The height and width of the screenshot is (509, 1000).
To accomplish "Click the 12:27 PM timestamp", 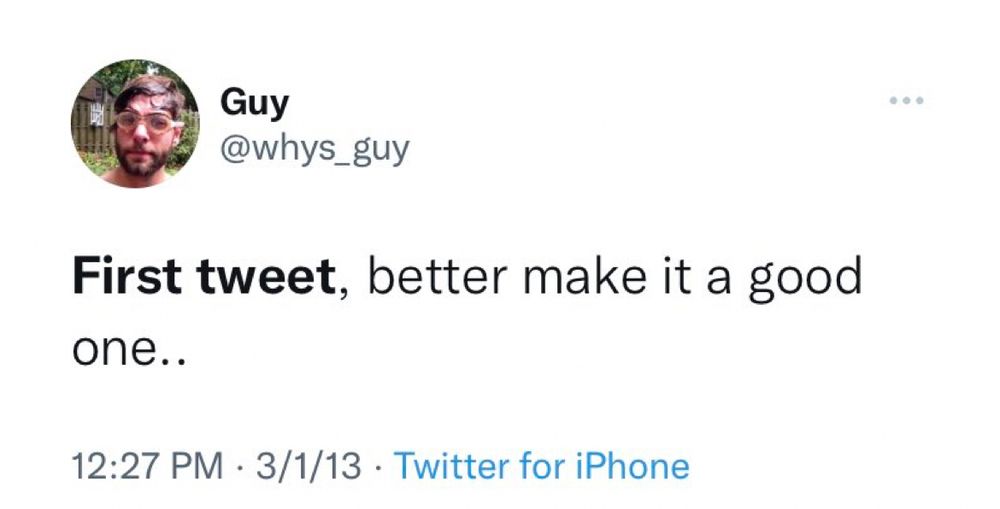I will click(147, 466).
